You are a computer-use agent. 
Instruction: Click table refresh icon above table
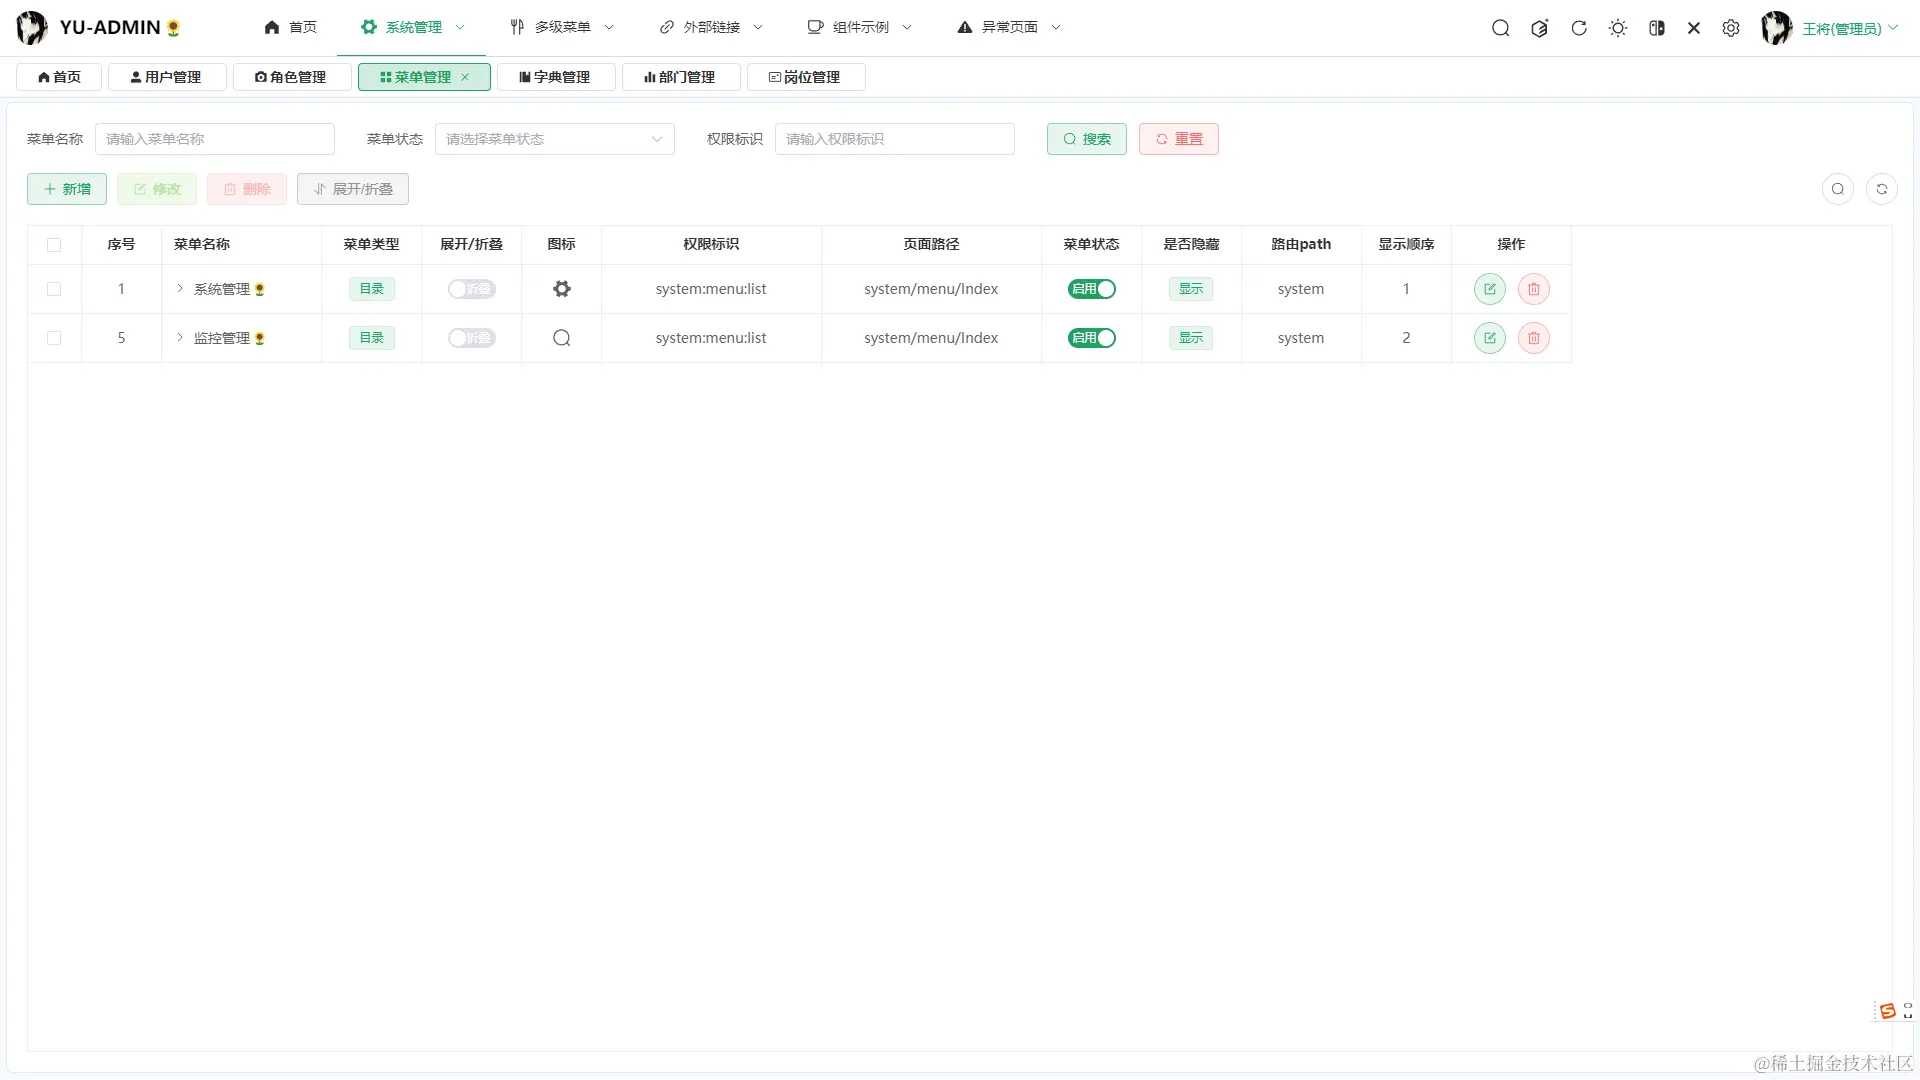[x=1881, y=189]
